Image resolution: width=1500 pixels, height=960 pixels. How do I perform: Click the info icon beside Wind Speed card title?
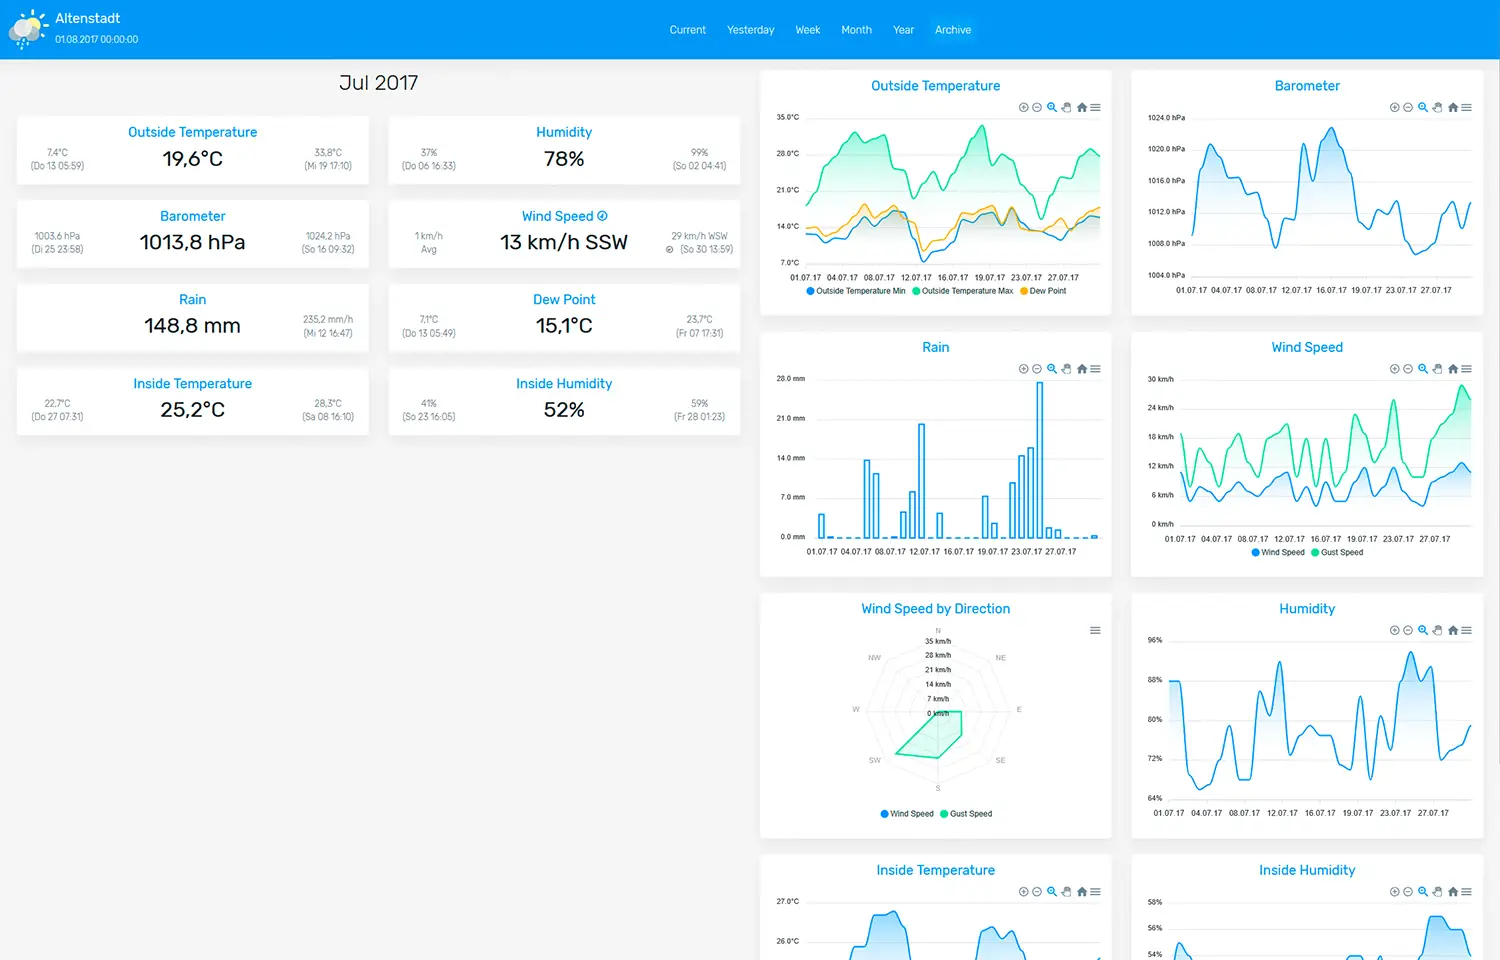[x=602, y=216]
